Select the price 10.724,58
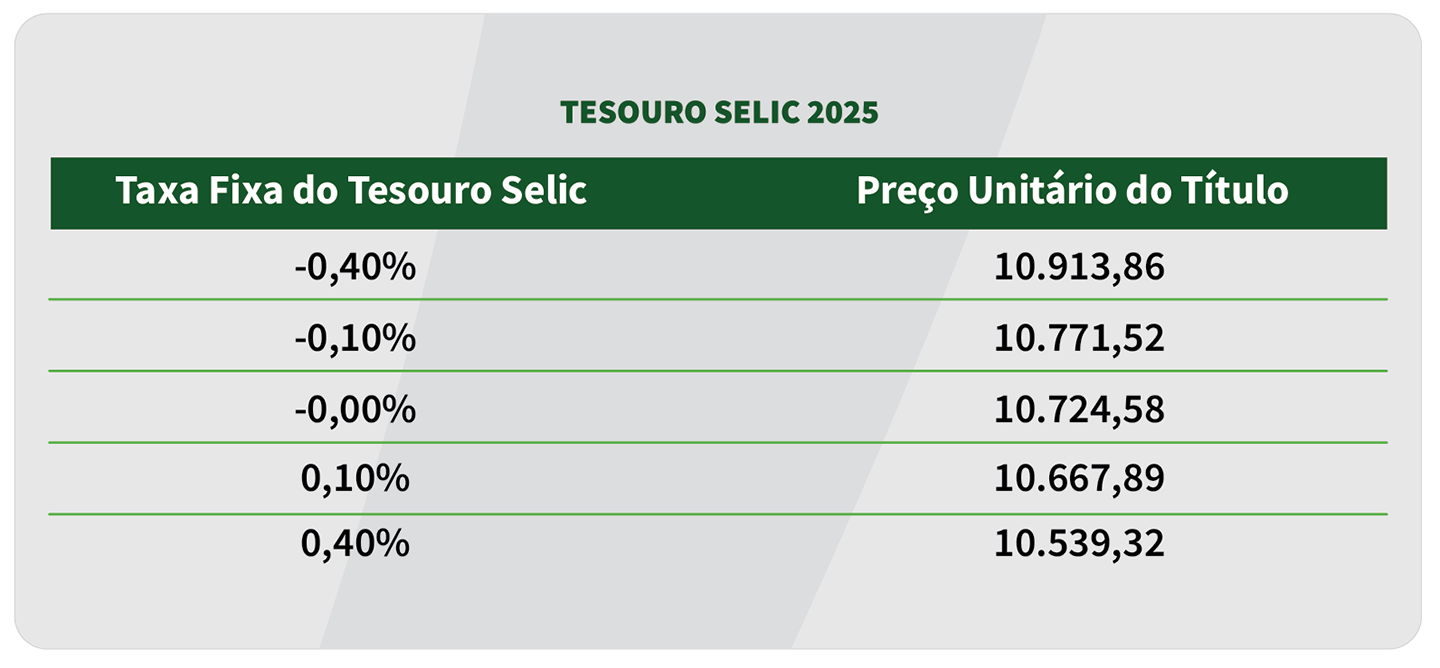This screenshot has width=1440, height=668. [x=1080, y=410]
